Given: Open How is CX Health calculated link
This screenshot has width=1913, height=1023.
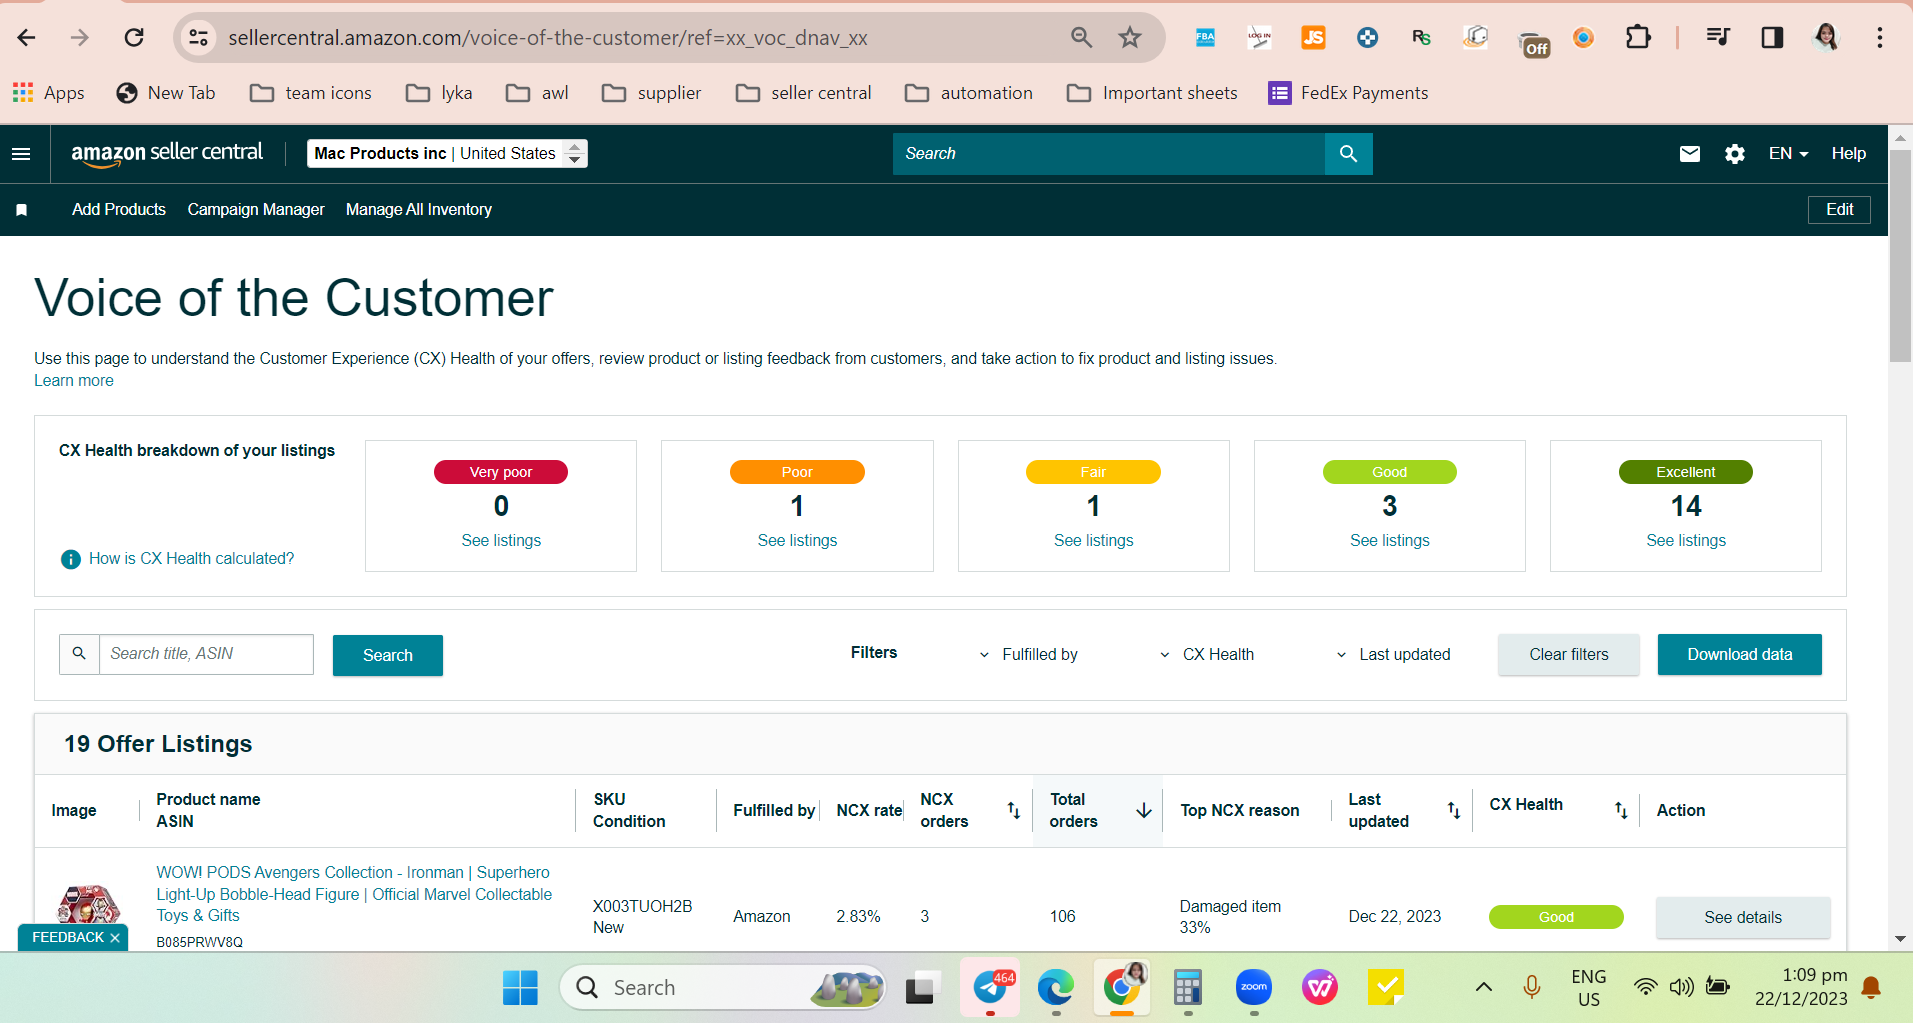Looking at the screenshot, I should (192, 559).
